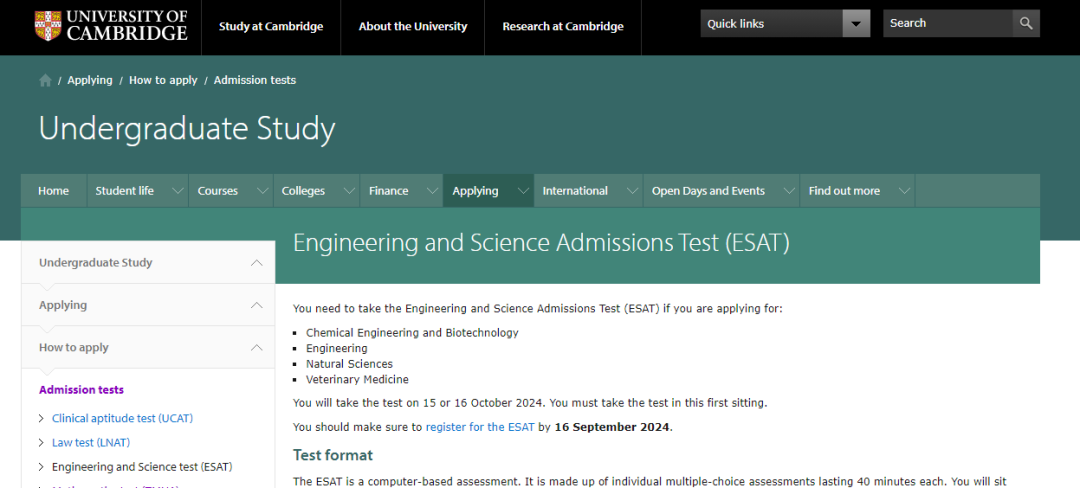Click the 16 September 2024 deadline text
Screen dimensions: 1080x488
[612, 427]
